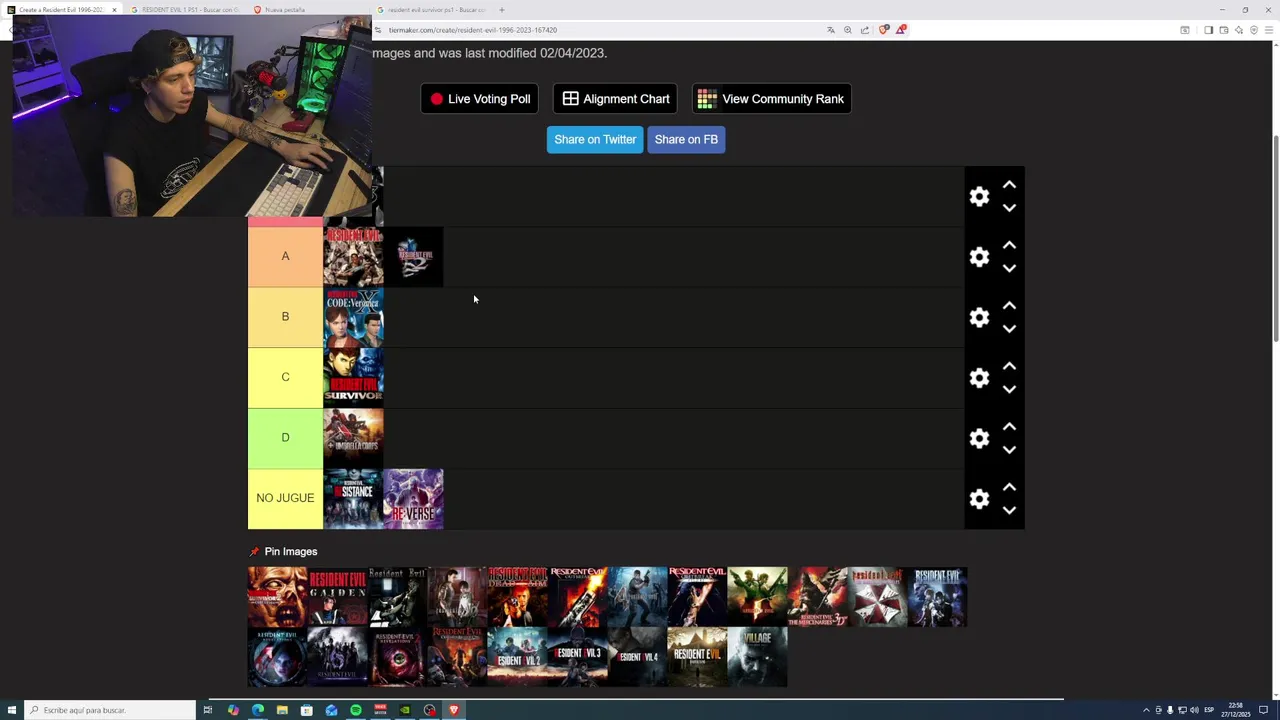1280x720 pixels.
Task: Click the zoom magnifier icon in address bar
Action: click(848, 30)
